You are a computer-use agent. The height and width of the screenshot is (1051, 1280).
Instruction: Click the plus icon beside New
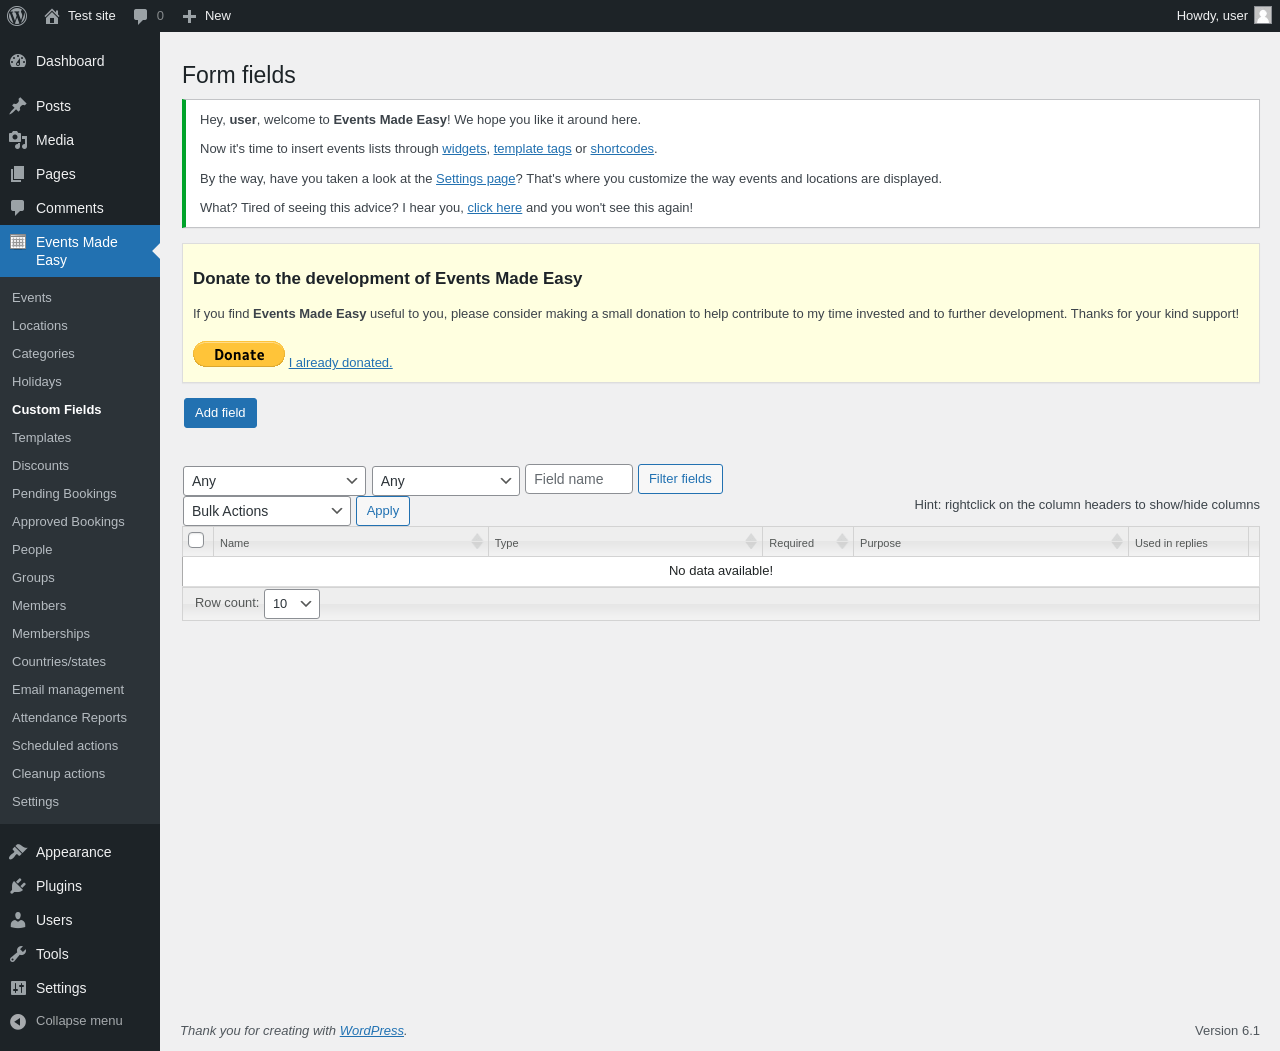point(189,16)
